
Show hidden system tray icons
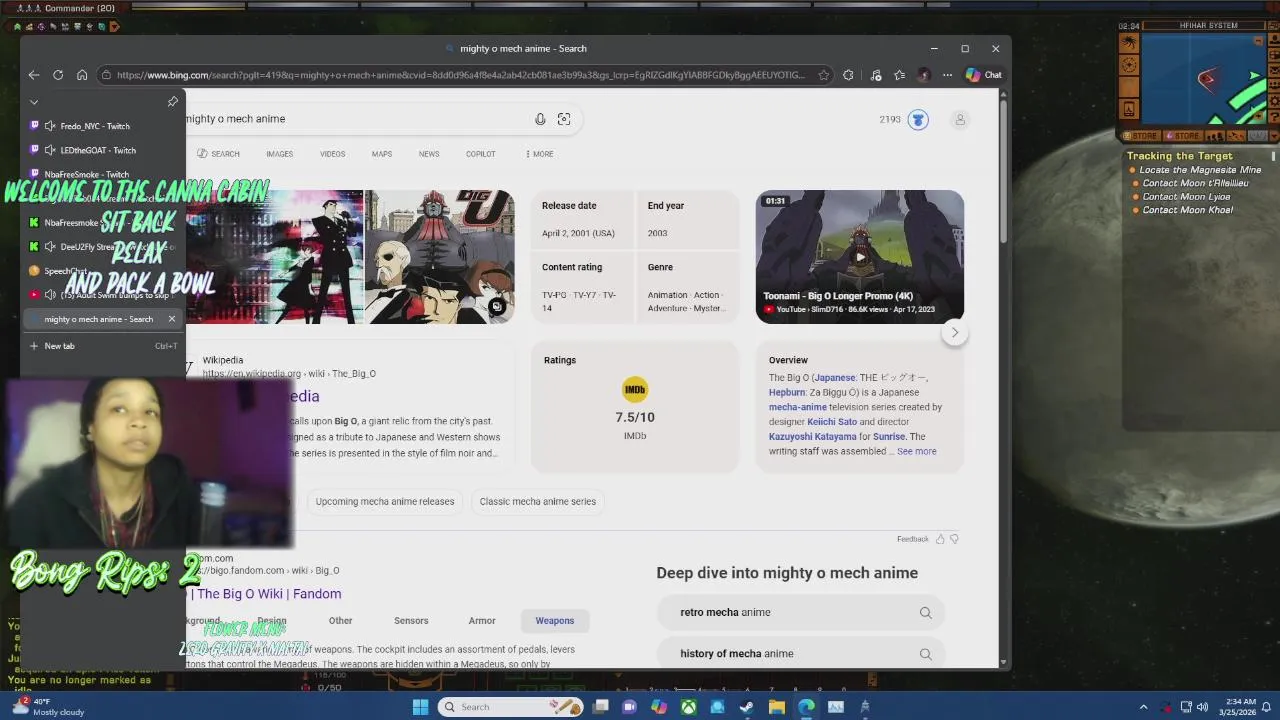(x=1143, y=707)
